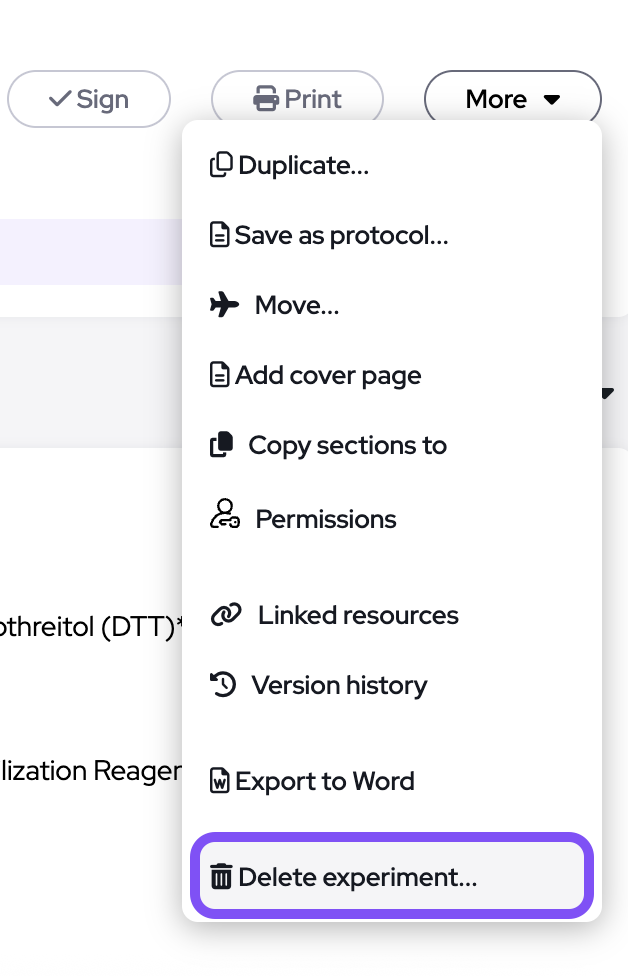
Task: Click the Version history clock icon
Action: tap(222, 685)
